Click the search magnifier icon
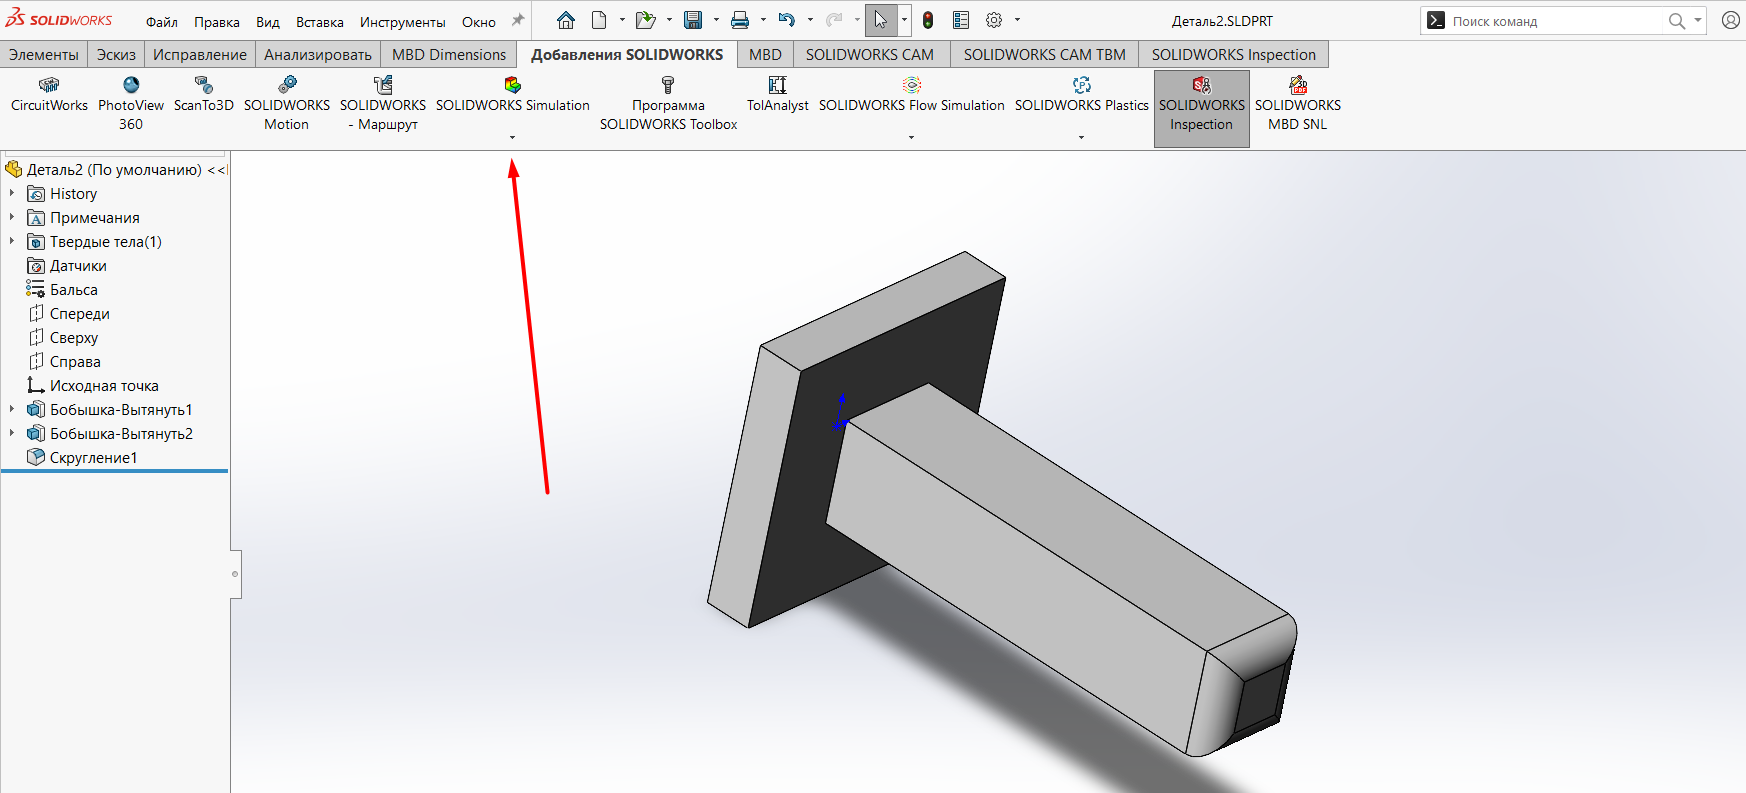Image resolution: width=1746 pixels, height=793 pixels. coord(1677,21)
